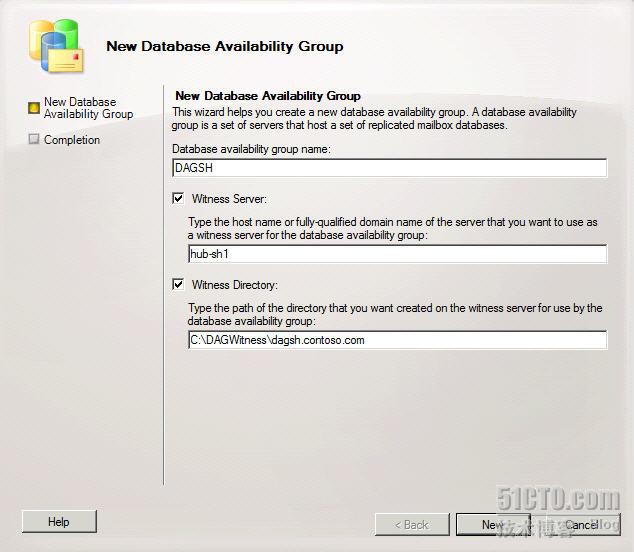Click the witness directory path instruction text

click(395, 315)
